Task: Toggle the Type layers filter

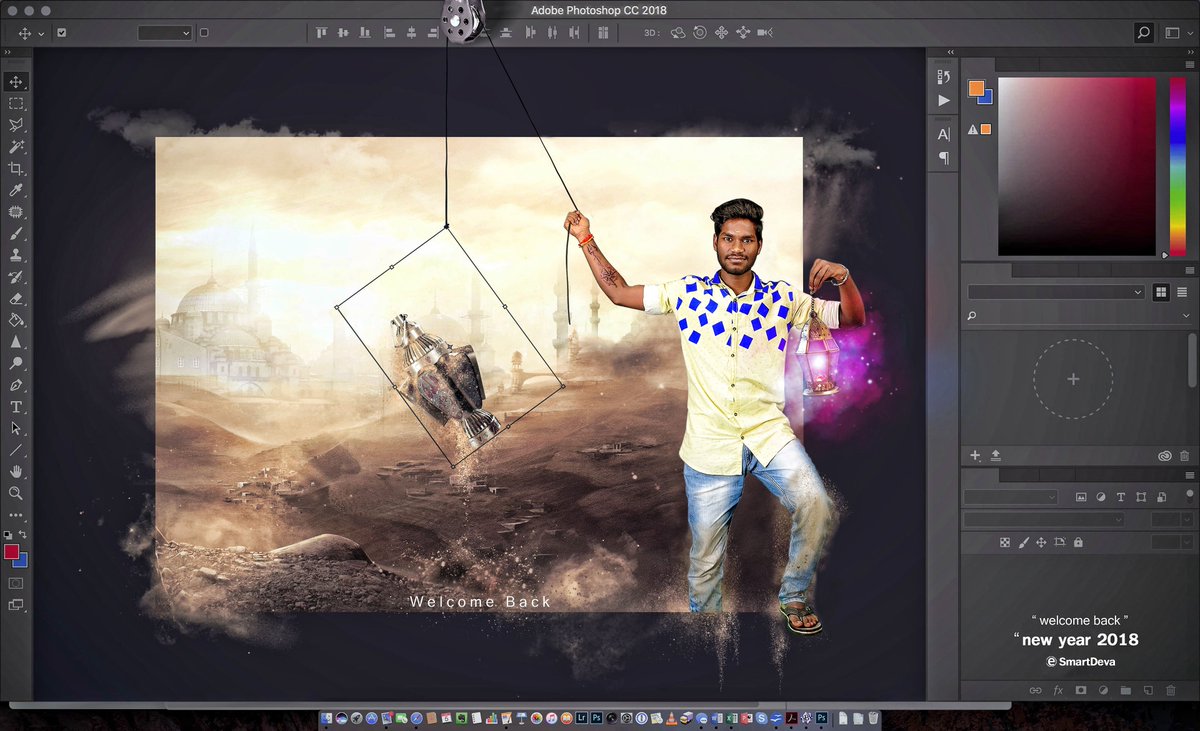Action: [x=1121, y=496]
